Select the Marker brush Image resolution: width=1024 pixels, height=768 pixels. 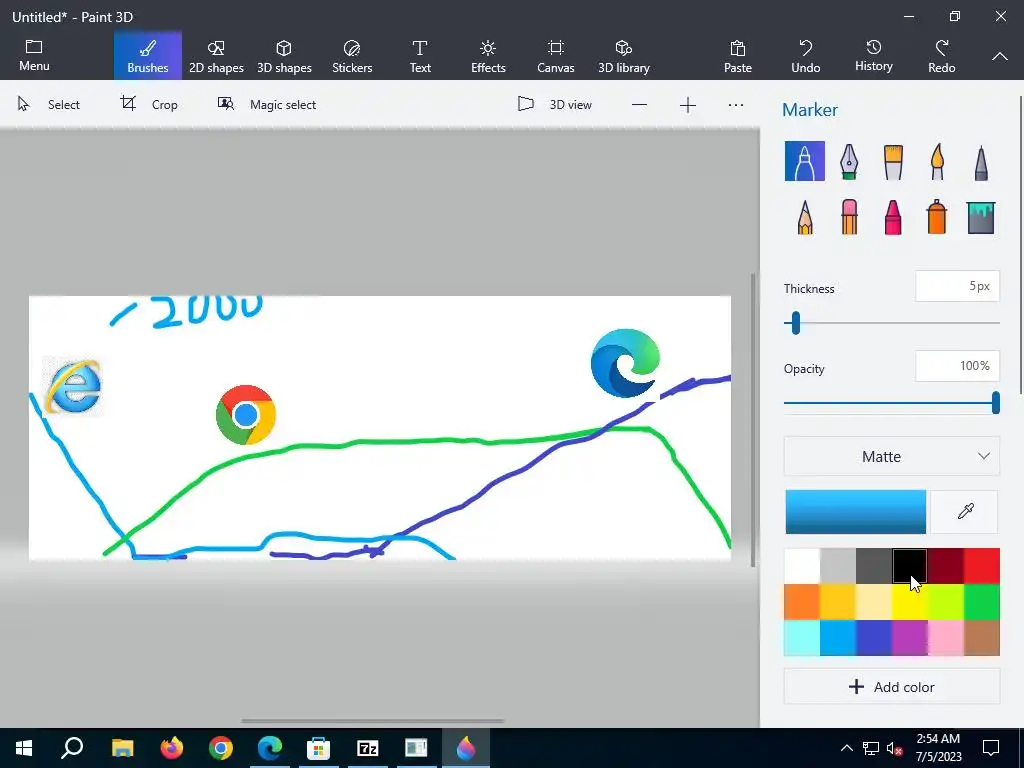pyautogui.click(x=805, y=161)
